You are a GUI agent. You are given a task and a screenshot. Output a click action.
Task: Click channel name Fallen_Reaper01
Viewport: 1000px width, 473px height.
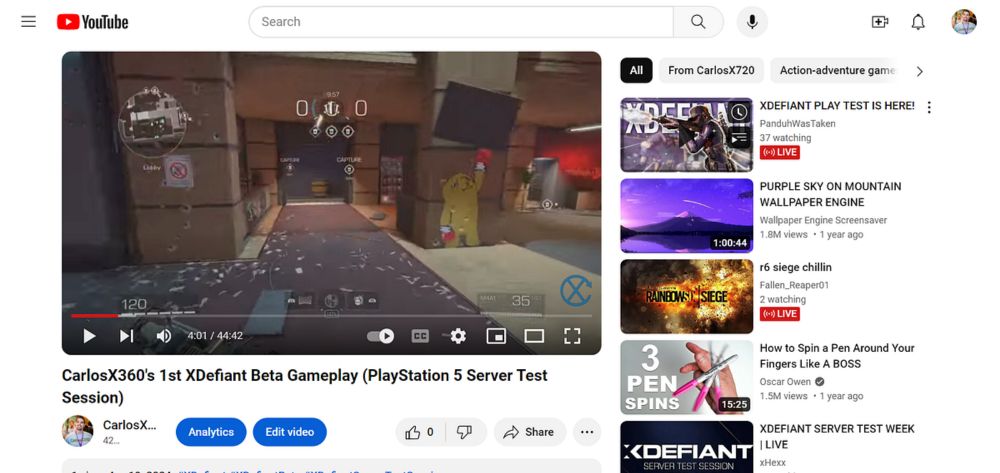(x=794, y=285)
